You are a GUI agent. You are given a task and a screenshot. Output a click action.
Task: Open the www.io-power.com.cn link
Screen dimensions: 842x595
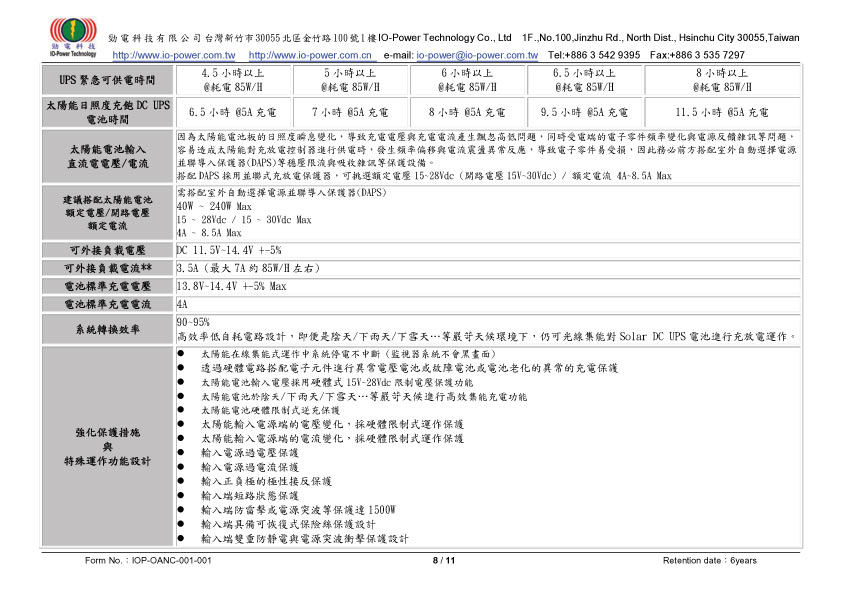(x=311, y=55)
